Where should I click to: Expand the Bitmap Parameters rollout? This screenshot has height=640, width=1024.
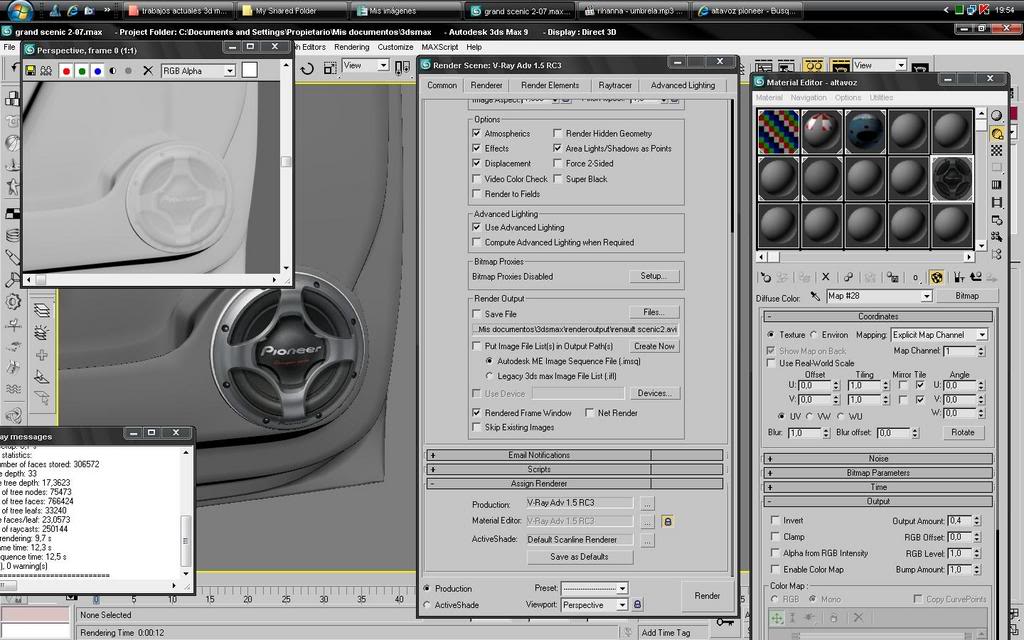878,473
